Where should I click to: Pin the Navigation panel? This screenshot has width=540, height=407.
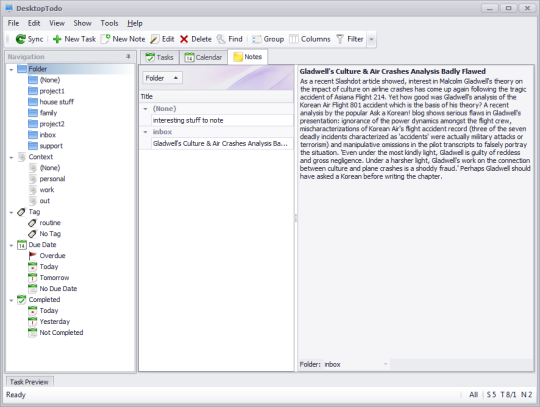[128, 56]
